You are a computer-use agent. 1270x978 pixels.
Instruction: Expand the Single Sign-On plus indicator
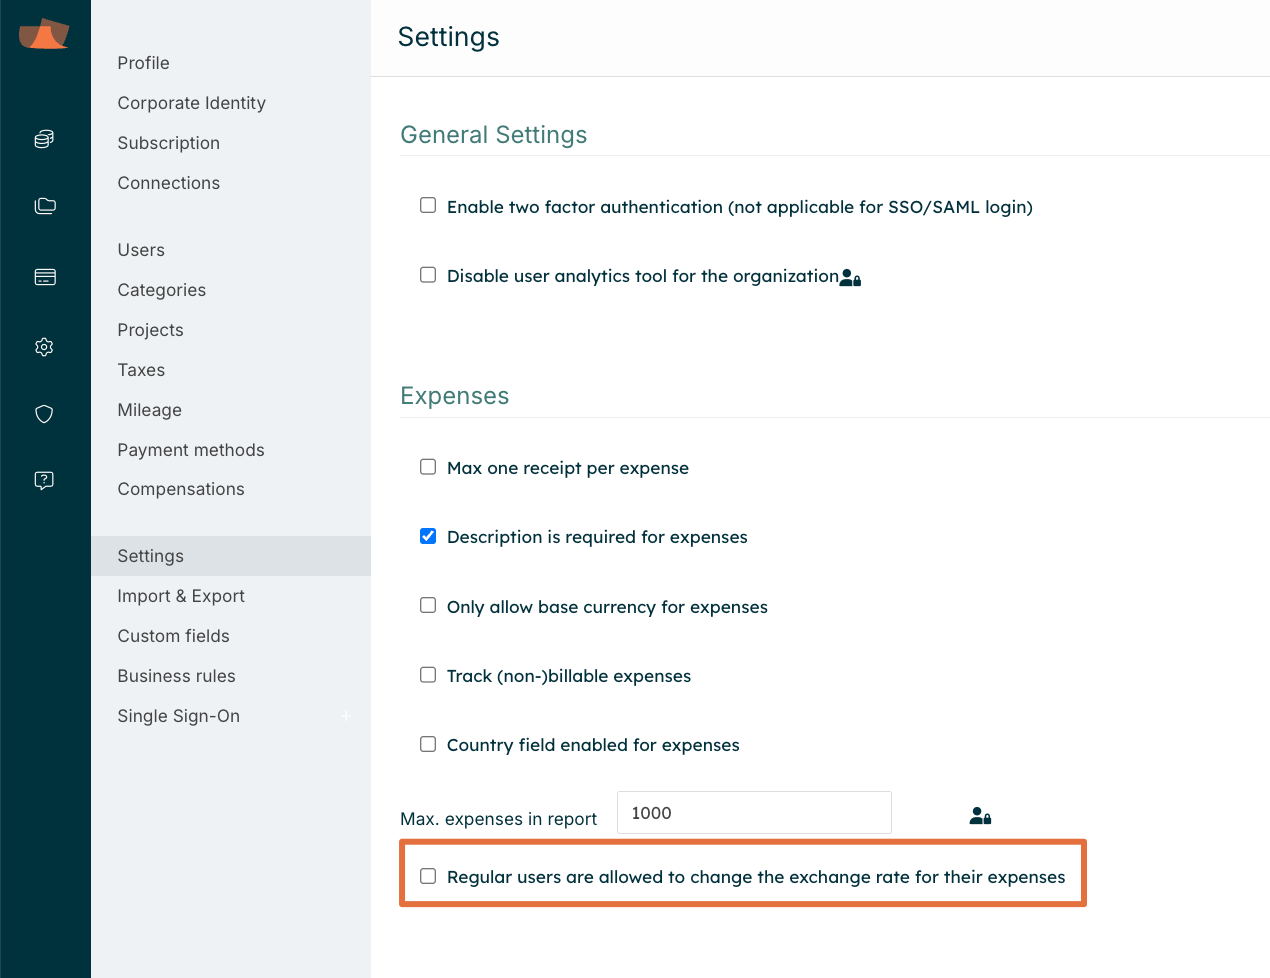[x=346, y=716]
